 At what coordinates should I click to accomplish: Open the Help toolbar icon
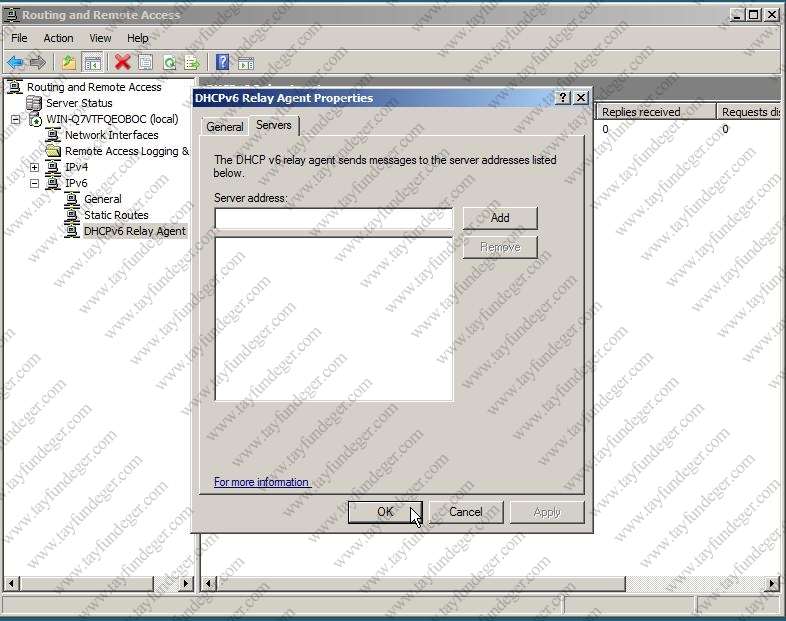pyautogui.click(x=222, y=63)
